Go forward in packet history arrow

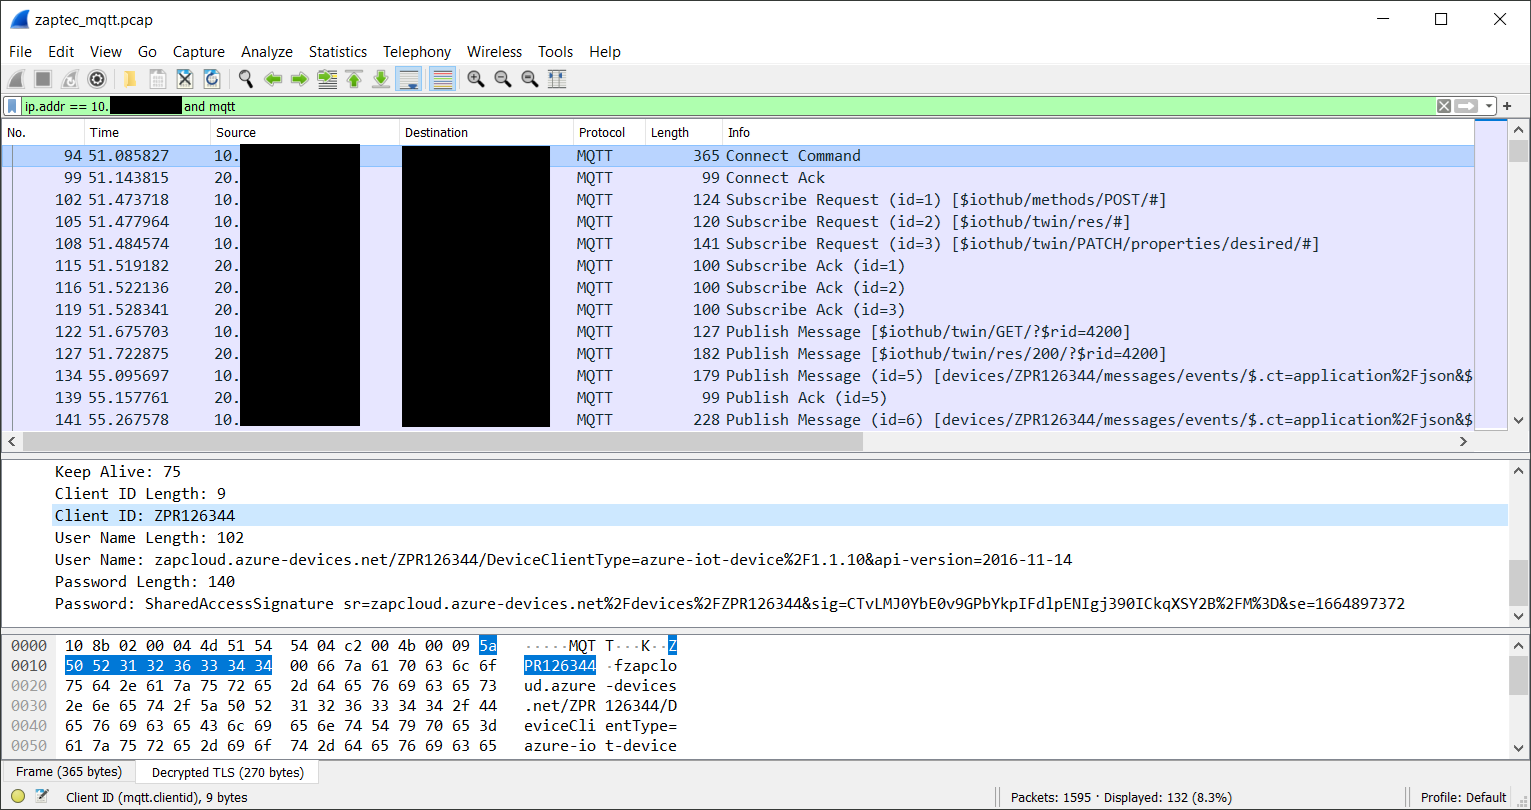299,79
